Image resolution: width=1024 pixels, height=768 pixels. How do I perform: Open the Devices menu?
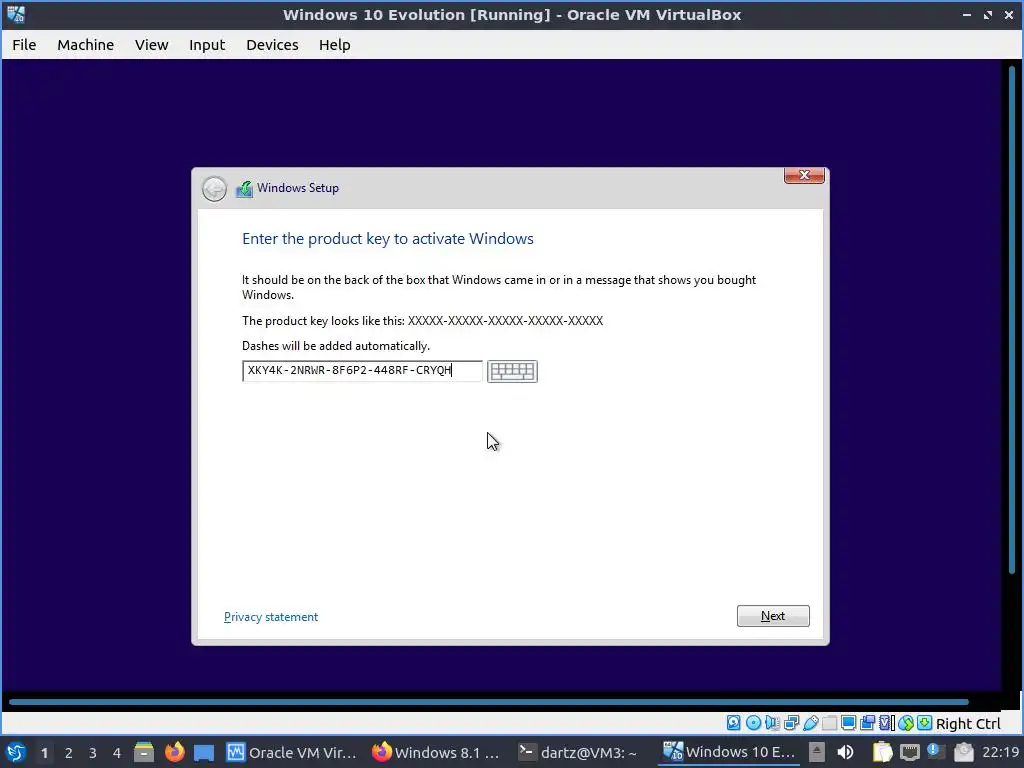(272, 44)
